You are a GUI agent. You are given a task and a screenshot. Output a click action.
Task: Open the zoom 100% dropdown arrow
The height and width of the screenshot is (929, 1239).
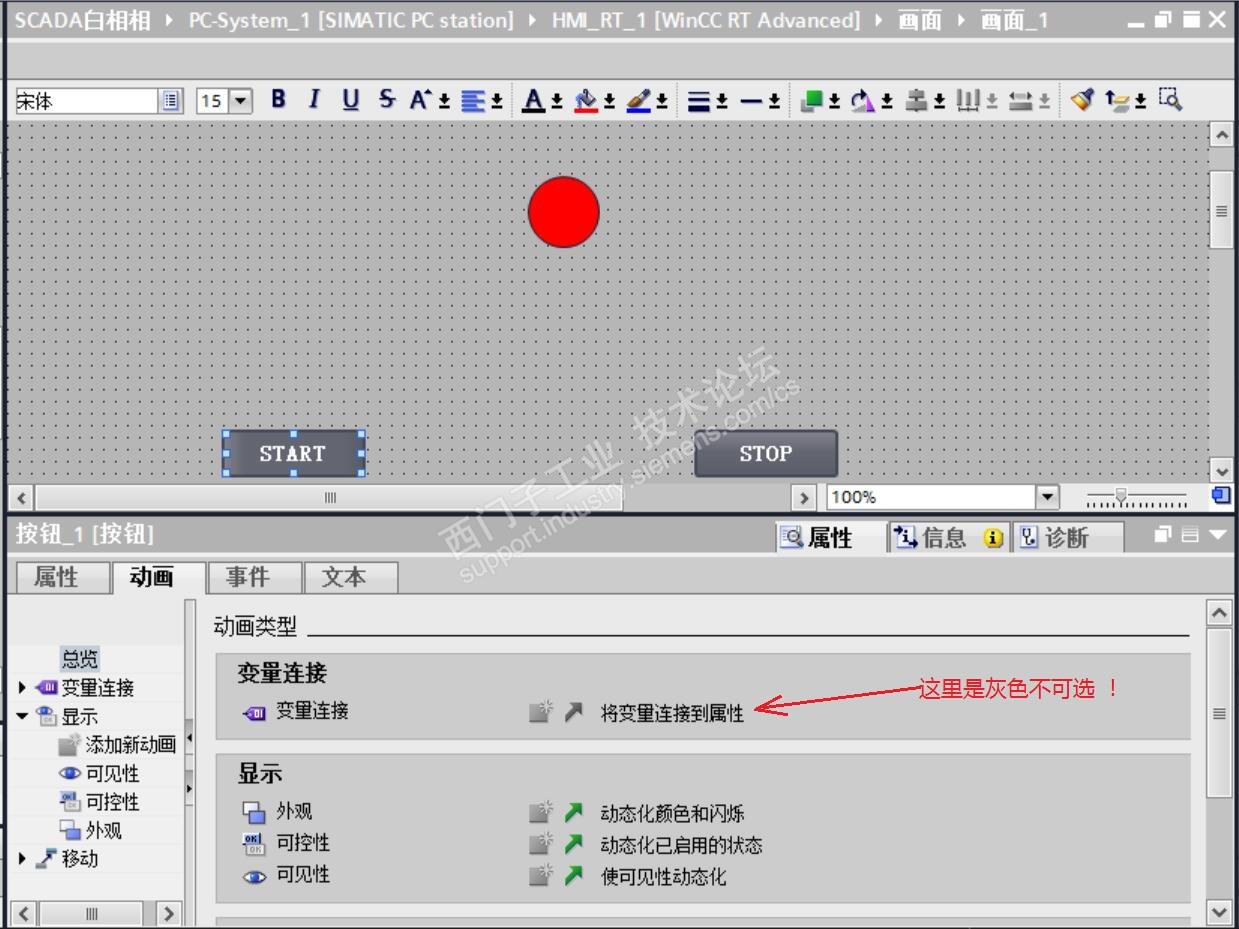1047,497
